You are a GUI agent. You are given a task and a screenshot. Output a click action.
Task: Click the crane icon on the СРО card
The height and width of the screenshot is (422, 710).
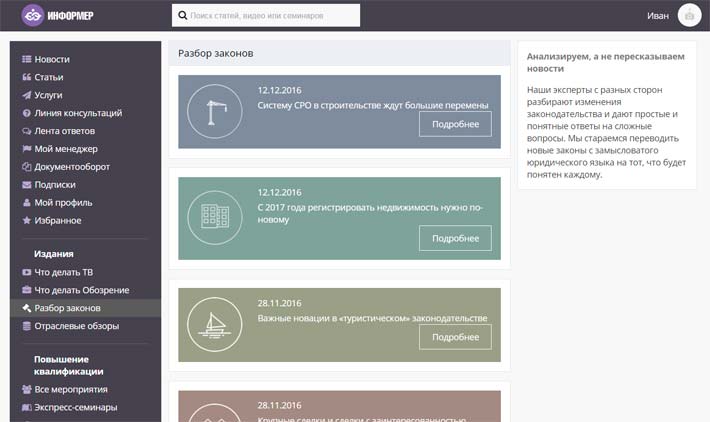tap(215, 111)
